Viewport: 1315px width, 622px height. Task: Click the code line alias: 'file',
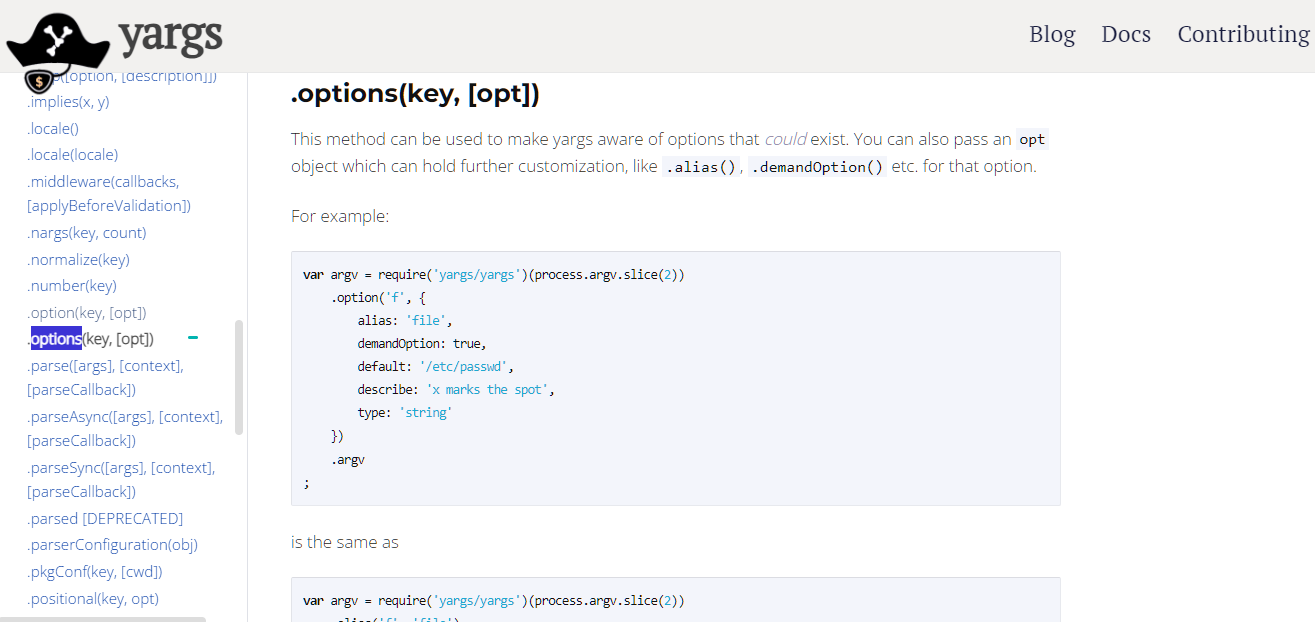[405, 320]
